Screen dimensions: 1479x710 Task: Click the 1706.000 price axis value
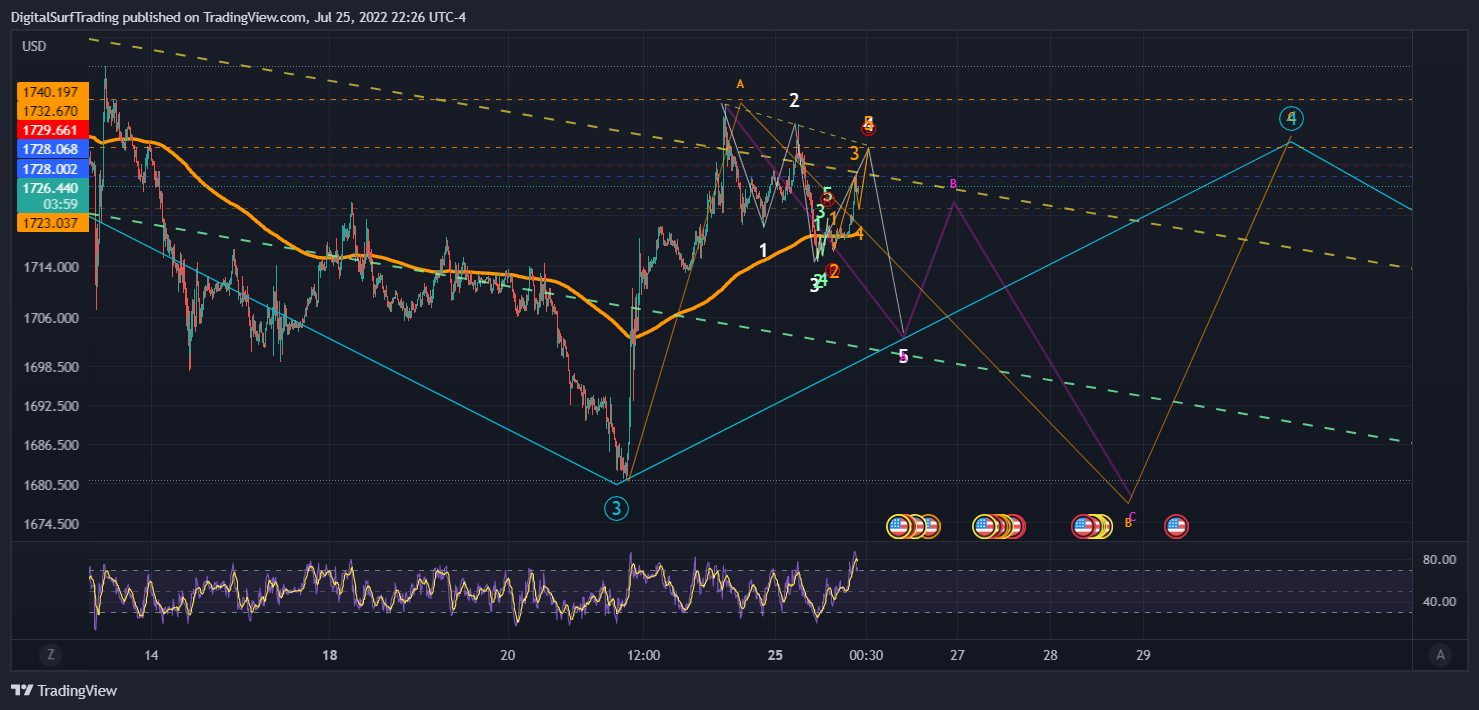(x=51, y=318)
